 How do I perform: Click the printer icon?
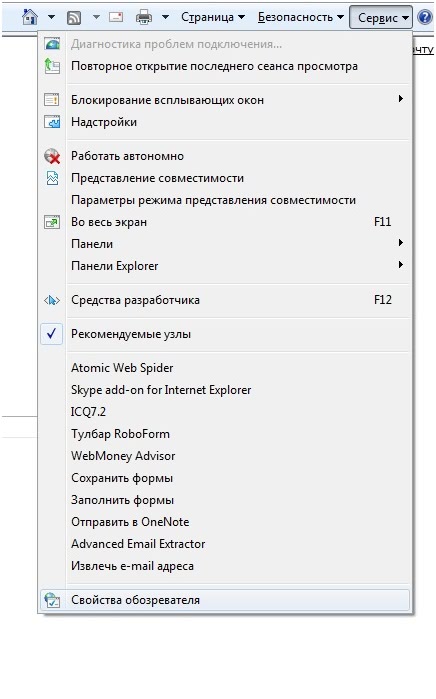(x=144, y=17)
